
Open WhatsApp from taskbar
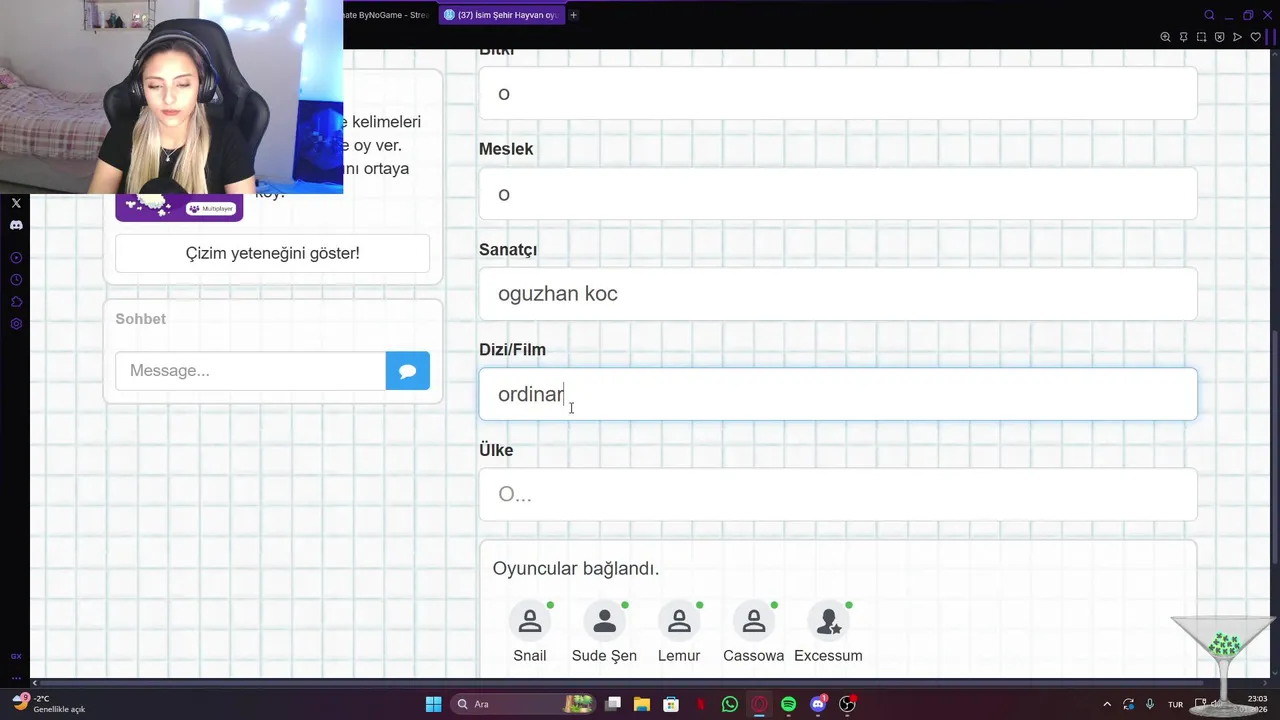[730, 704]
